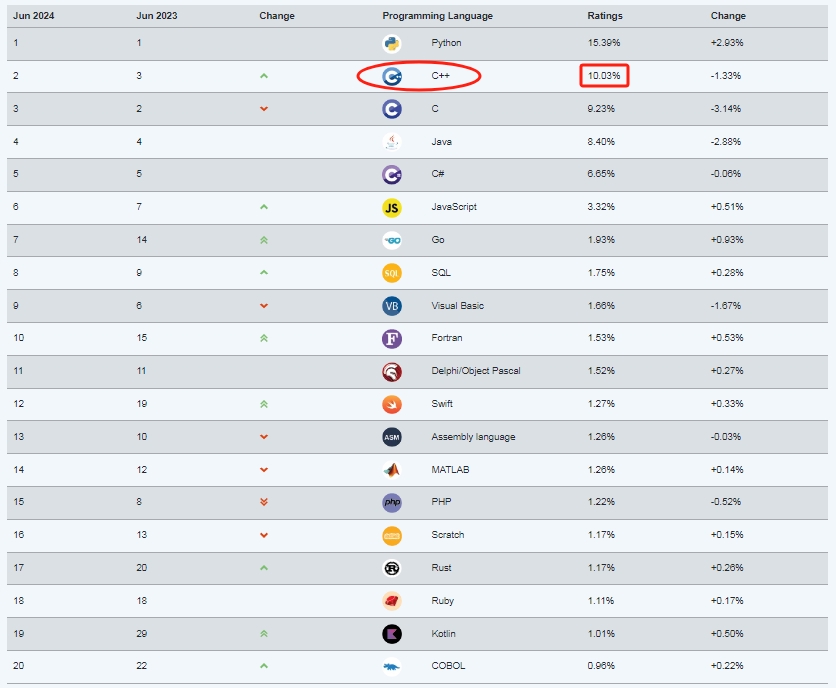Click the Programming Language column header
The height and width of the screenshot is (688, 836).
coord(437,16)
